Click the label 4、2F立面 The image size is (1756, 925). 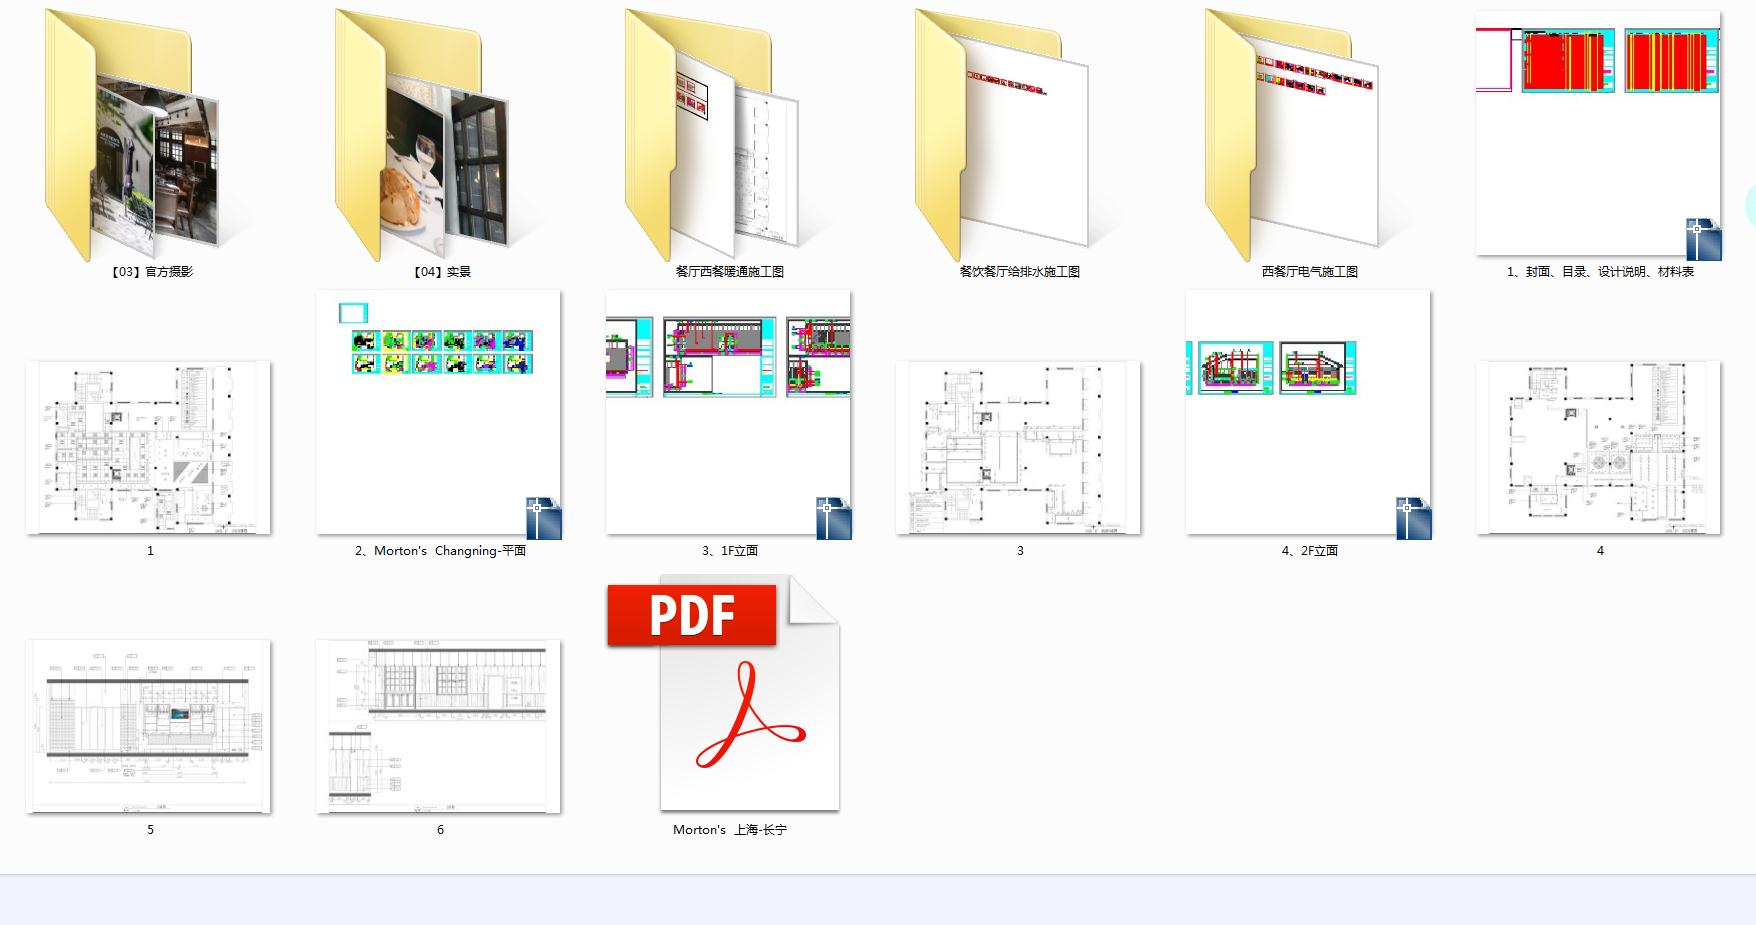point(1310,551)
